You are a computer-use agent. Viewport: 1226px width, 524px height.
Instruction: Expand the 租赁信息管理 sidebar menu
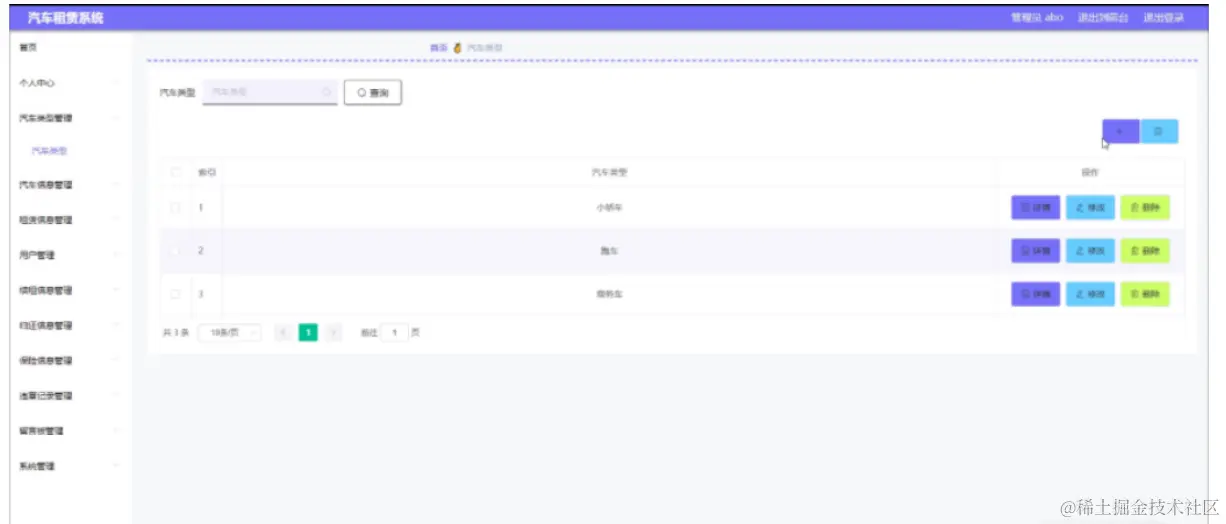[70, 220]
